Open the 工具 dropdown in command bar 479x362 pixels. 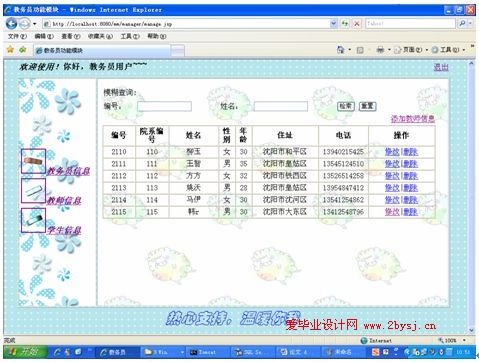[448, 50]
